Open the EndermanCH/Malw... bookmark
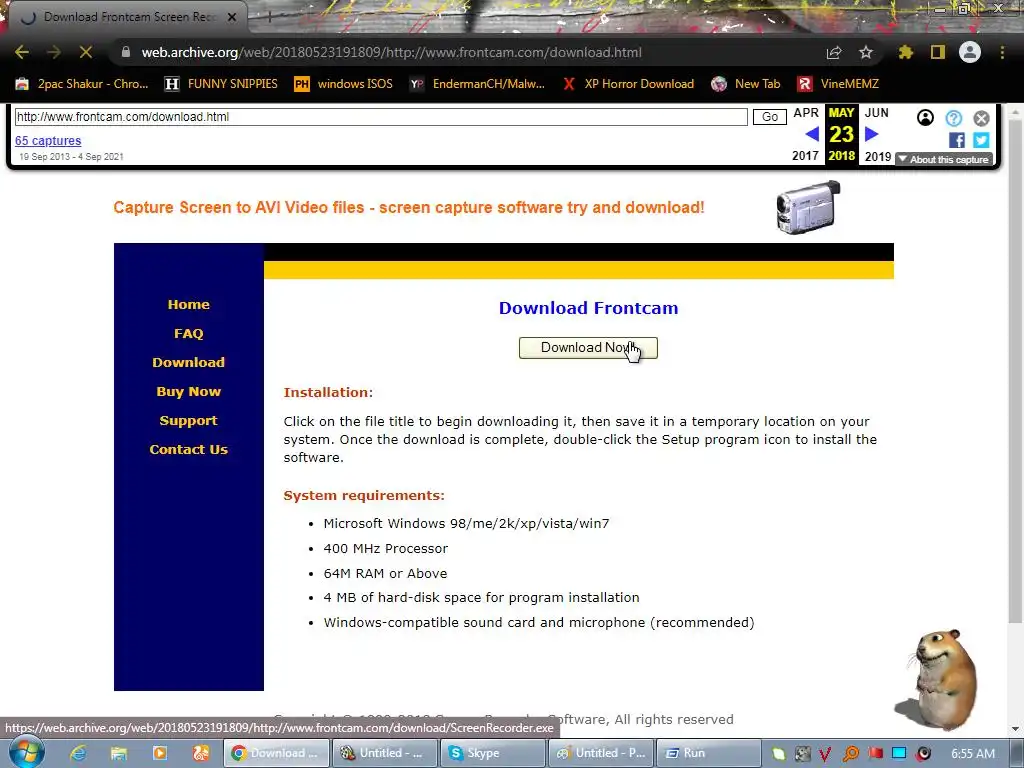 coord(477,84)
